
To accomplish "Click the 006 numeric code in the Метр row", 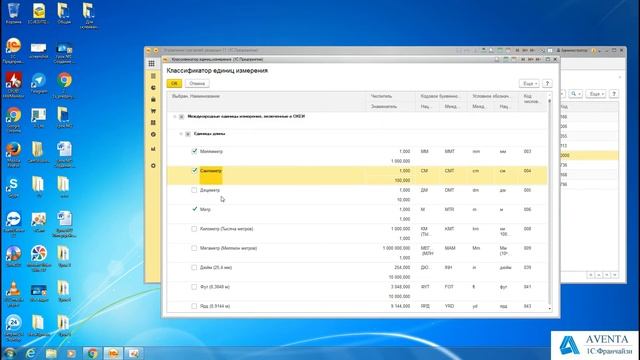I will pyautogui.click(x=527, y=209).
